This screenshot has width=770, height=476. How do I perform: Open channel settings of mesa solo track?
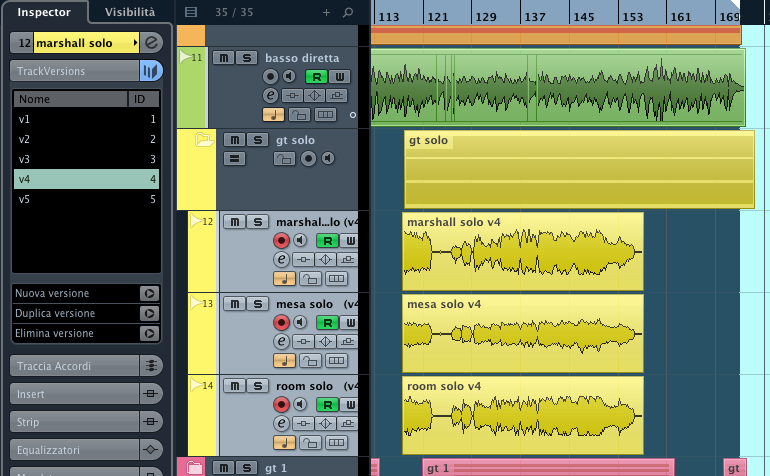[x=281, y=341]
